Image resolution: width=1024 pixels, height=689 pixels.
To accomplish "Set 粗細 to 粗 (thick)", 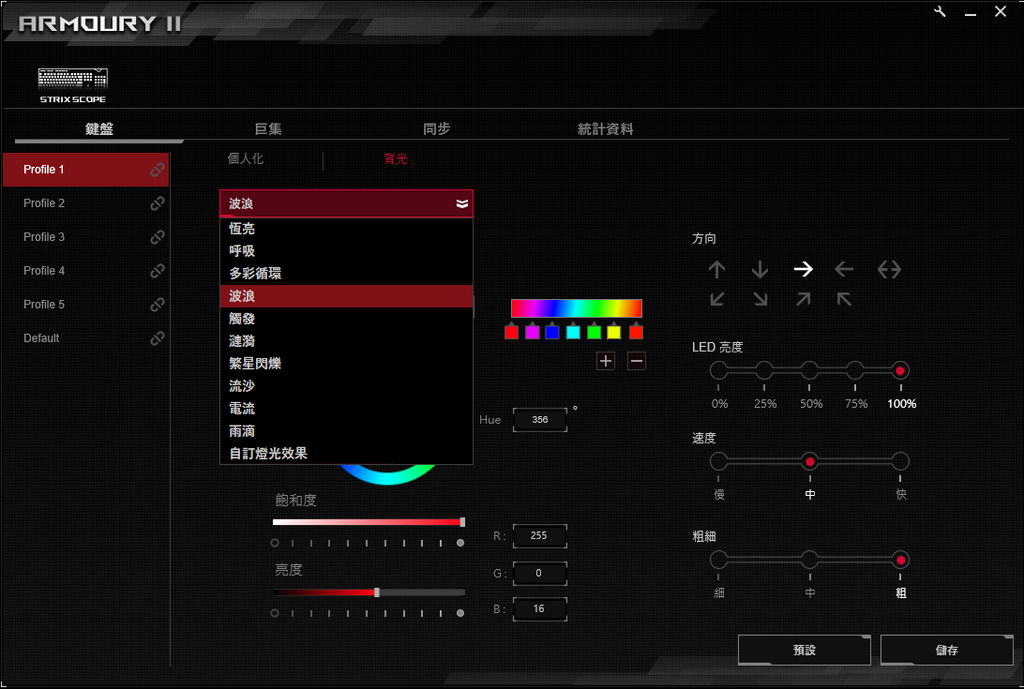I will [901, 560].
